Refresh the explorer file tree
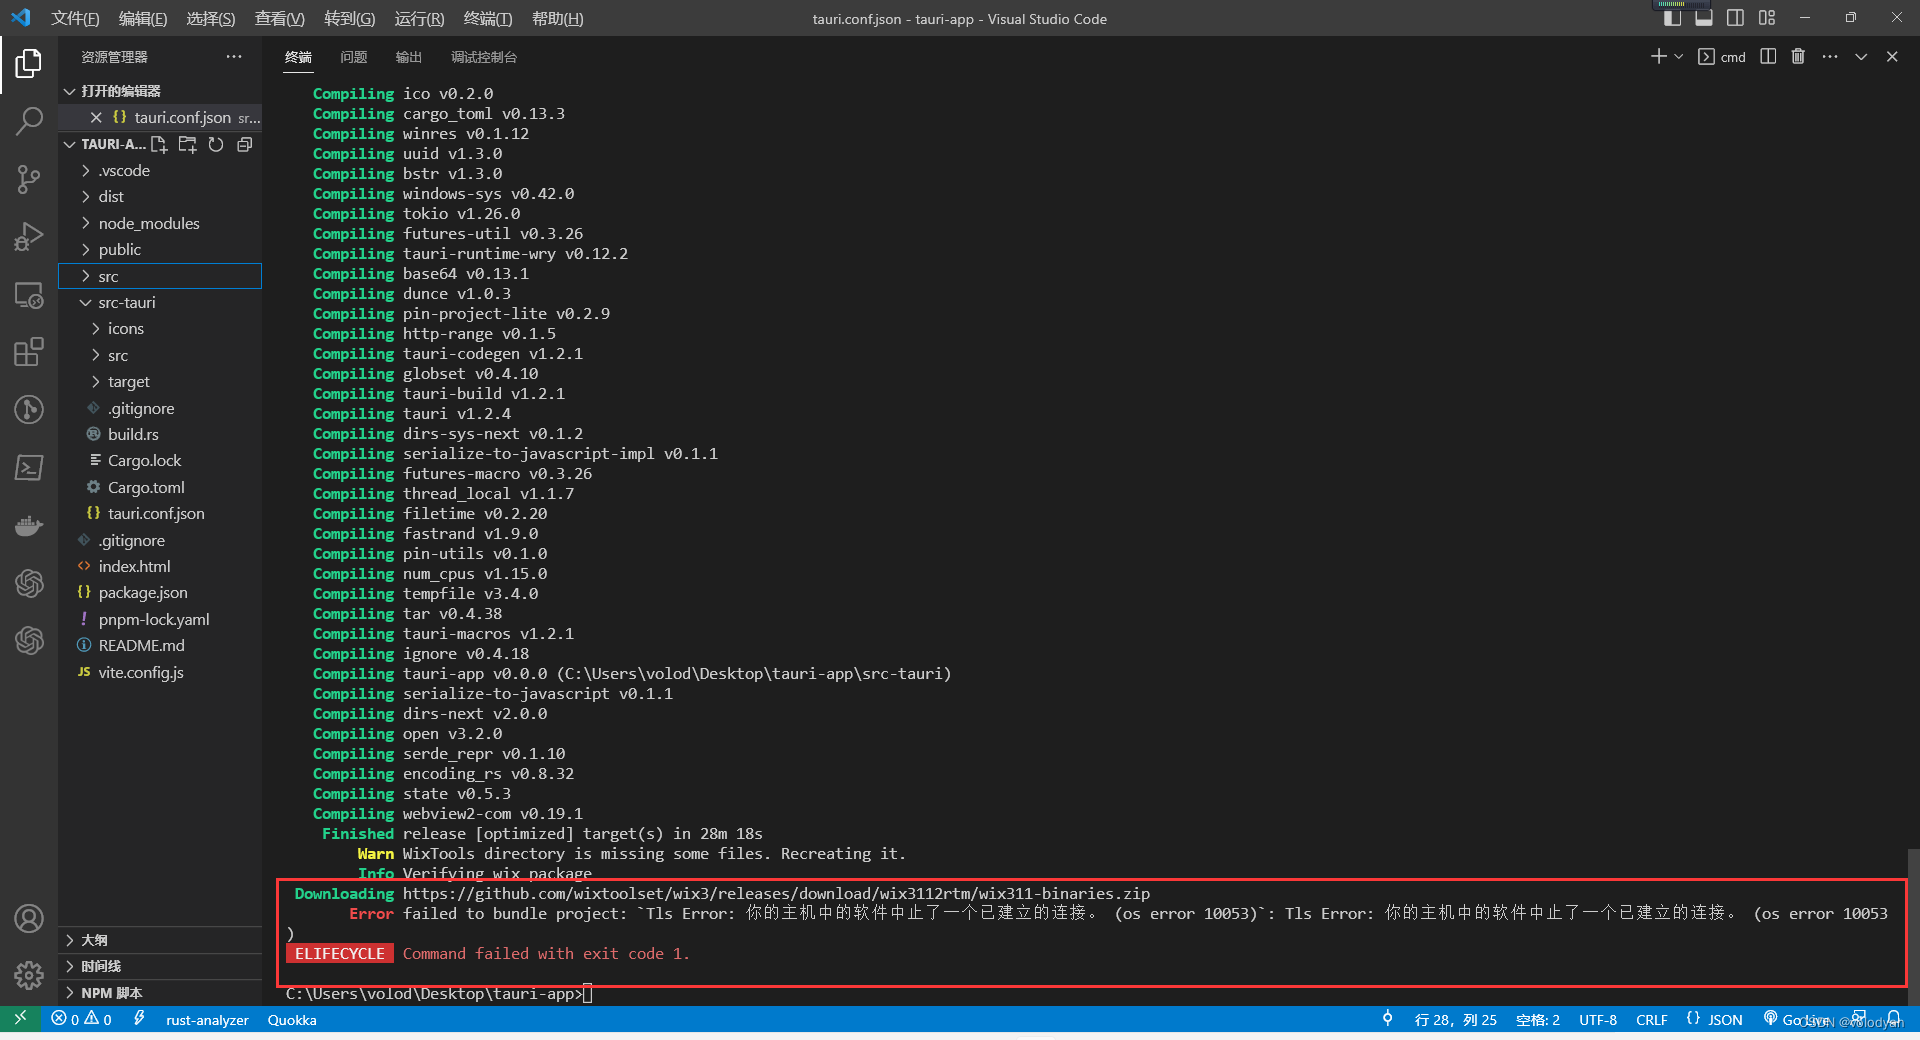This screenshot has height=1040, width=1920. coord(216,144)
